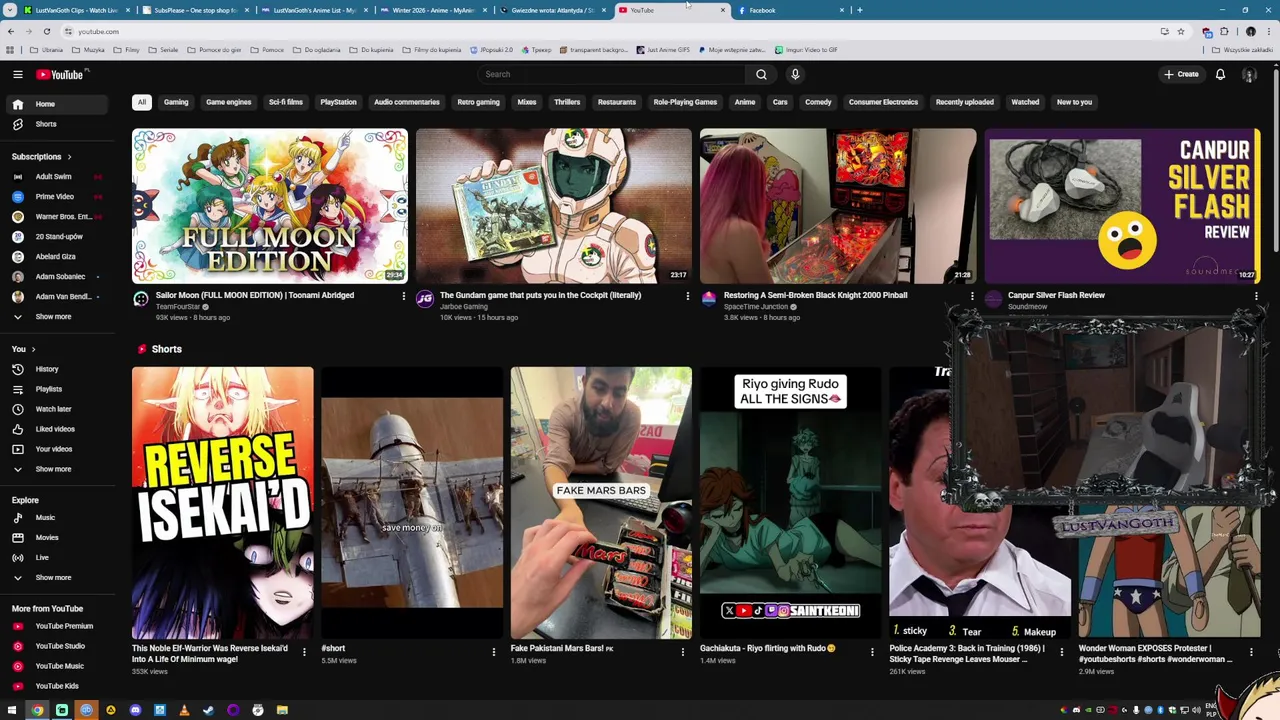Open the account avatar menu
Viewport: 1280px width, 720px height.
click(1249, 74)
